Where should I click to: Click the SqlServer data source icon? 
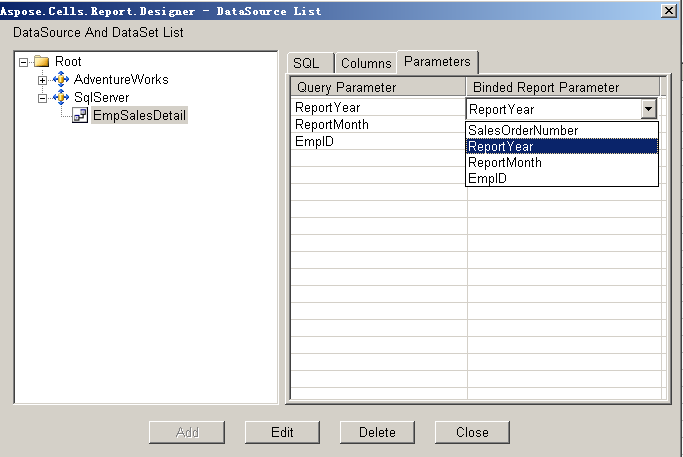[61, 97]
